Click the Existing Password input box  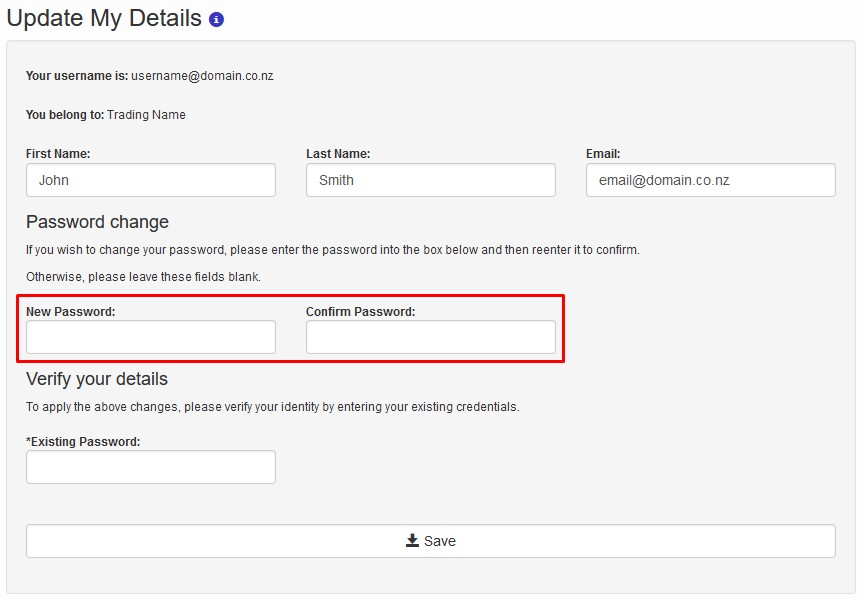[151, 467]
